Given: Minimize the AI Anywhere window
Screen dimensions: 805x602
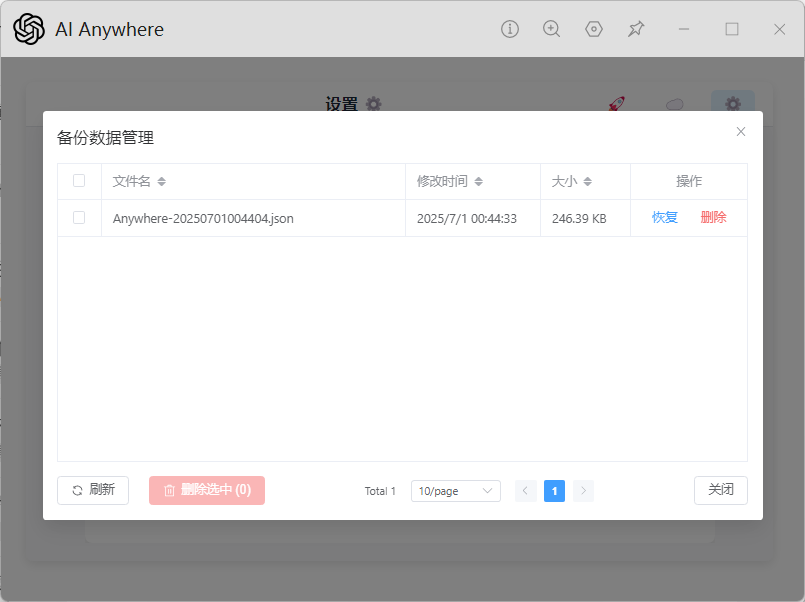Looking at the screenshot, I should pyautogui.click(x=684, y=29).
